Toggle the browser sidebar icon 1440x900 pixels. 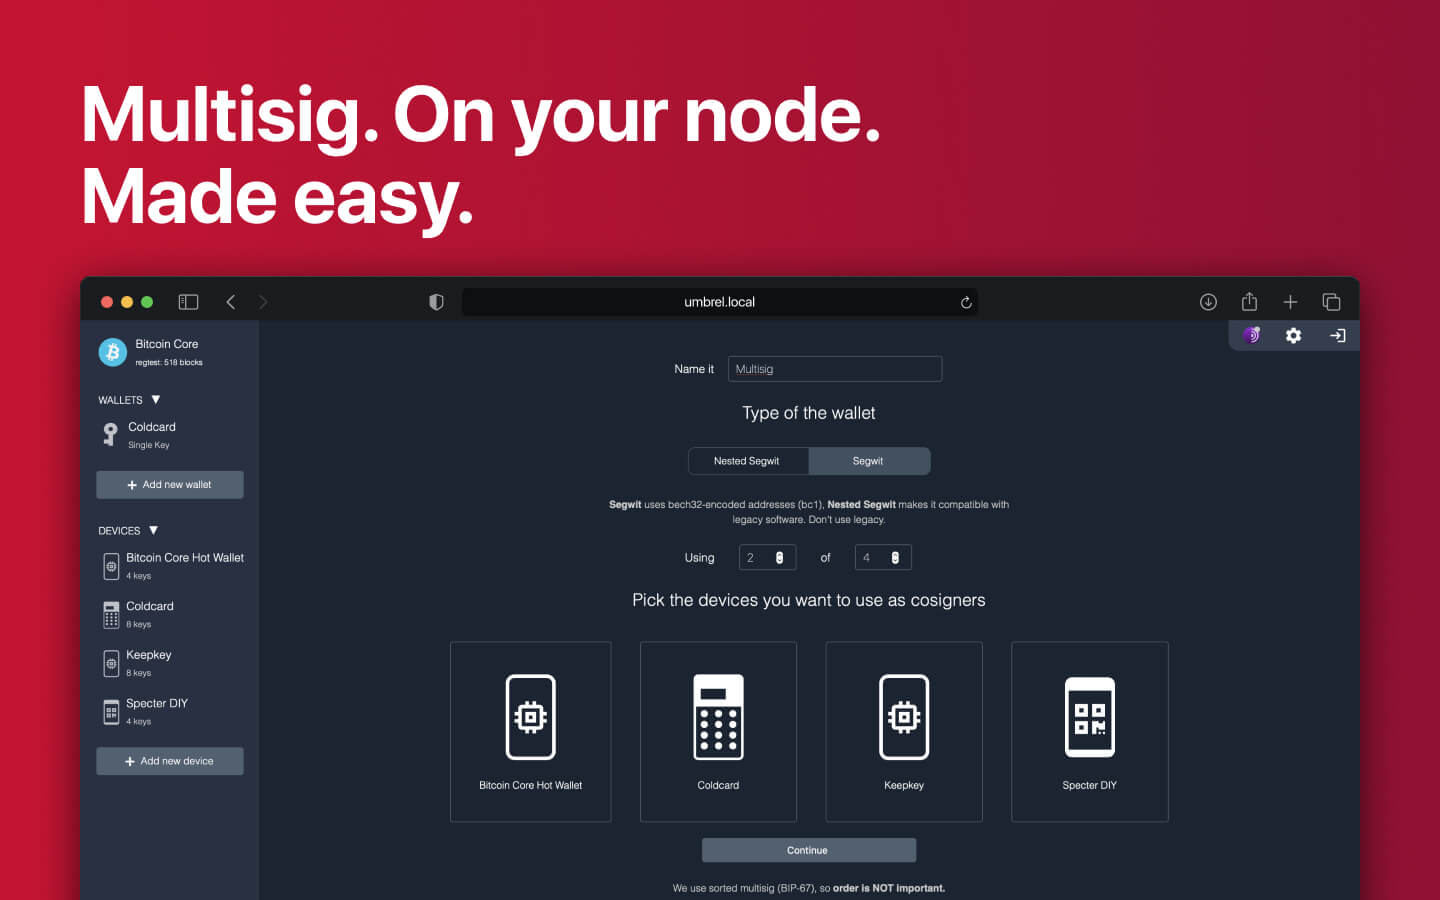(188, 302)
